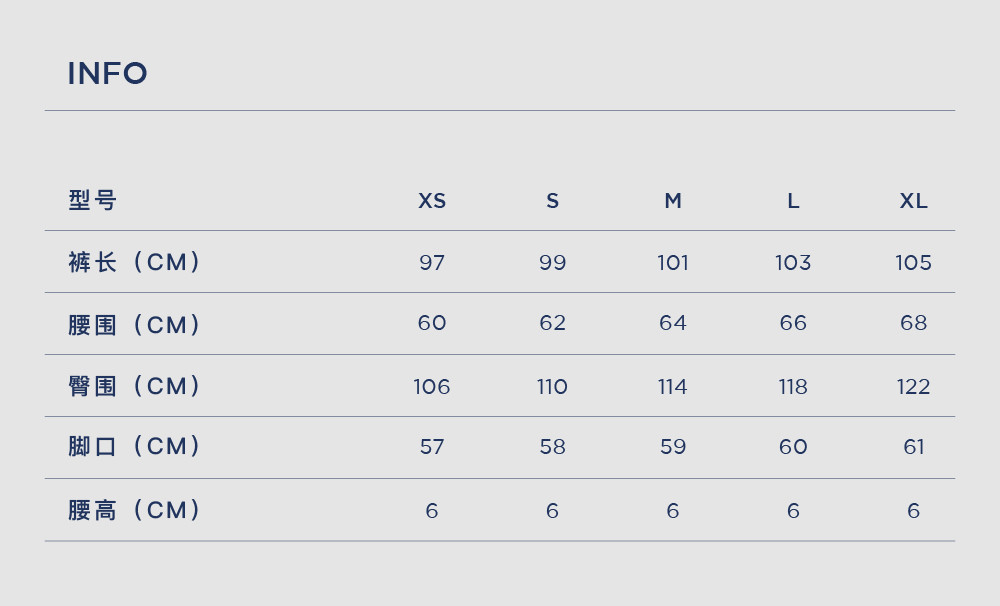Click waist value 62 for size S
The height and width of the screenshot is (606, 1000).
pos(552,323)
